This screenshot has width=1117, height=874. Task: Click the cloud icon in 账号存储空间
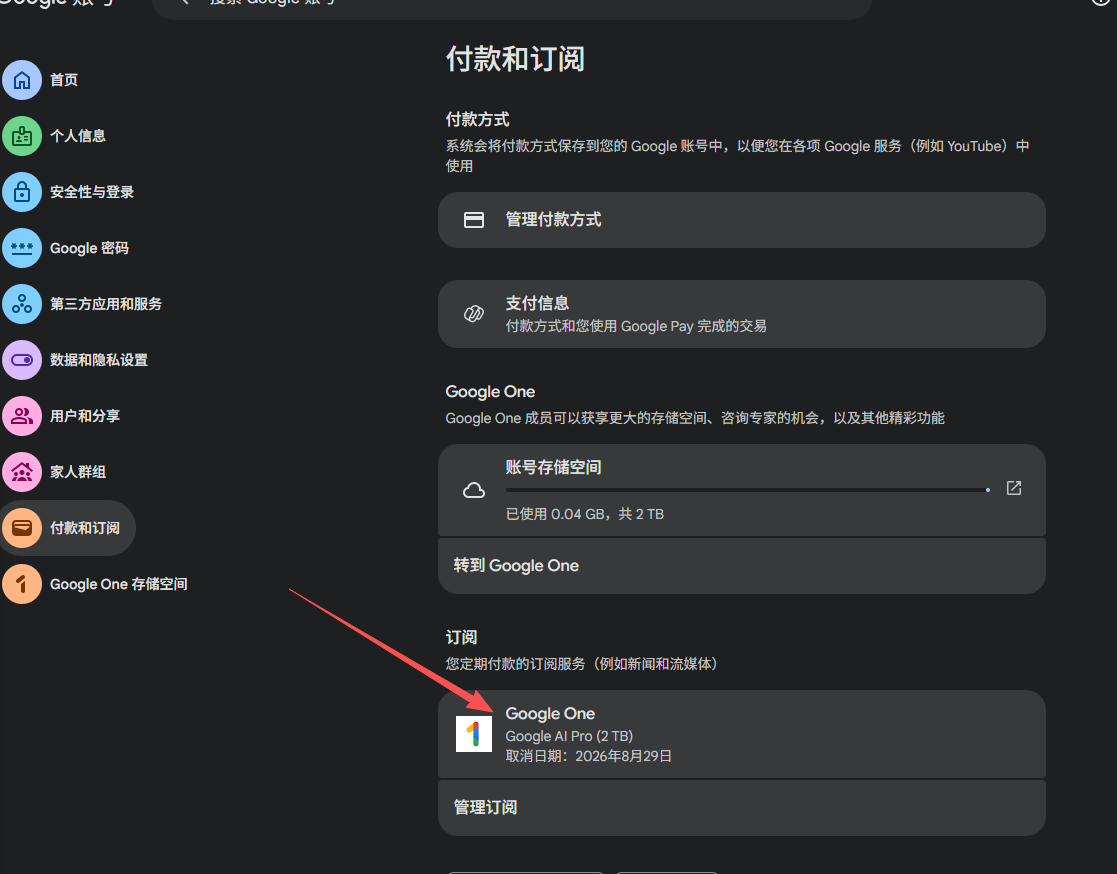click(474, 490)
